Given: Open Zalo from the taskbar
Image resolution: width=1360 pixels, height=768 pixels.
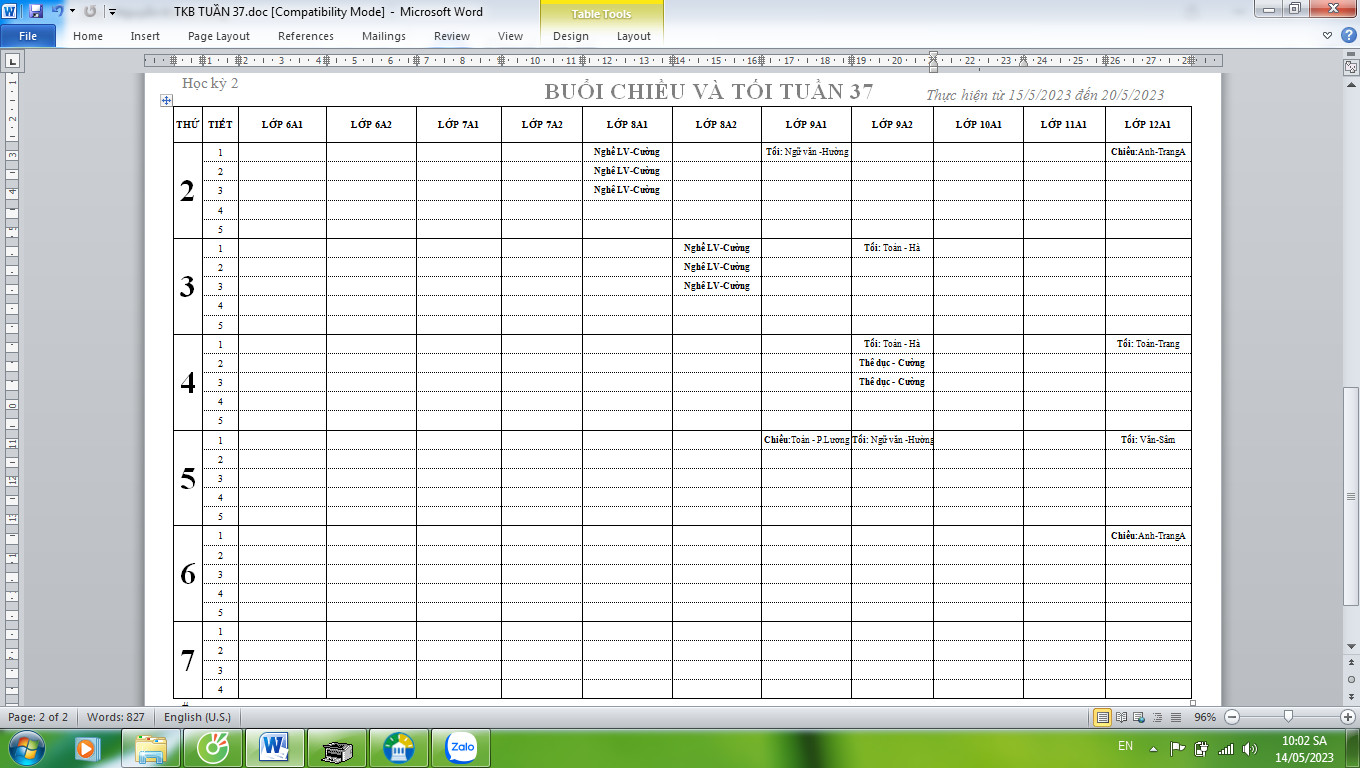Looking at the screenshot, I should pos(461,747).
